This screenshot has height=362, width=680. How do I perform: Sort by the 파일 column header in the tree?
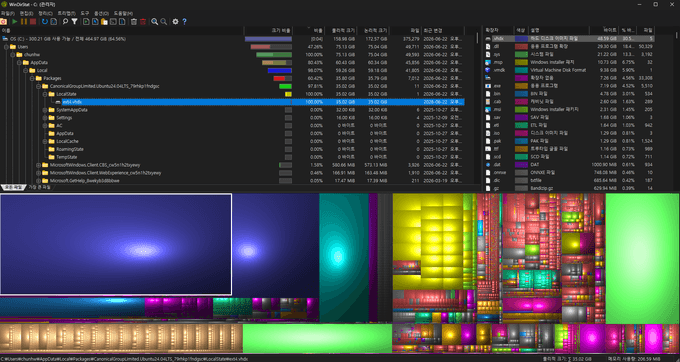point(405,31)
